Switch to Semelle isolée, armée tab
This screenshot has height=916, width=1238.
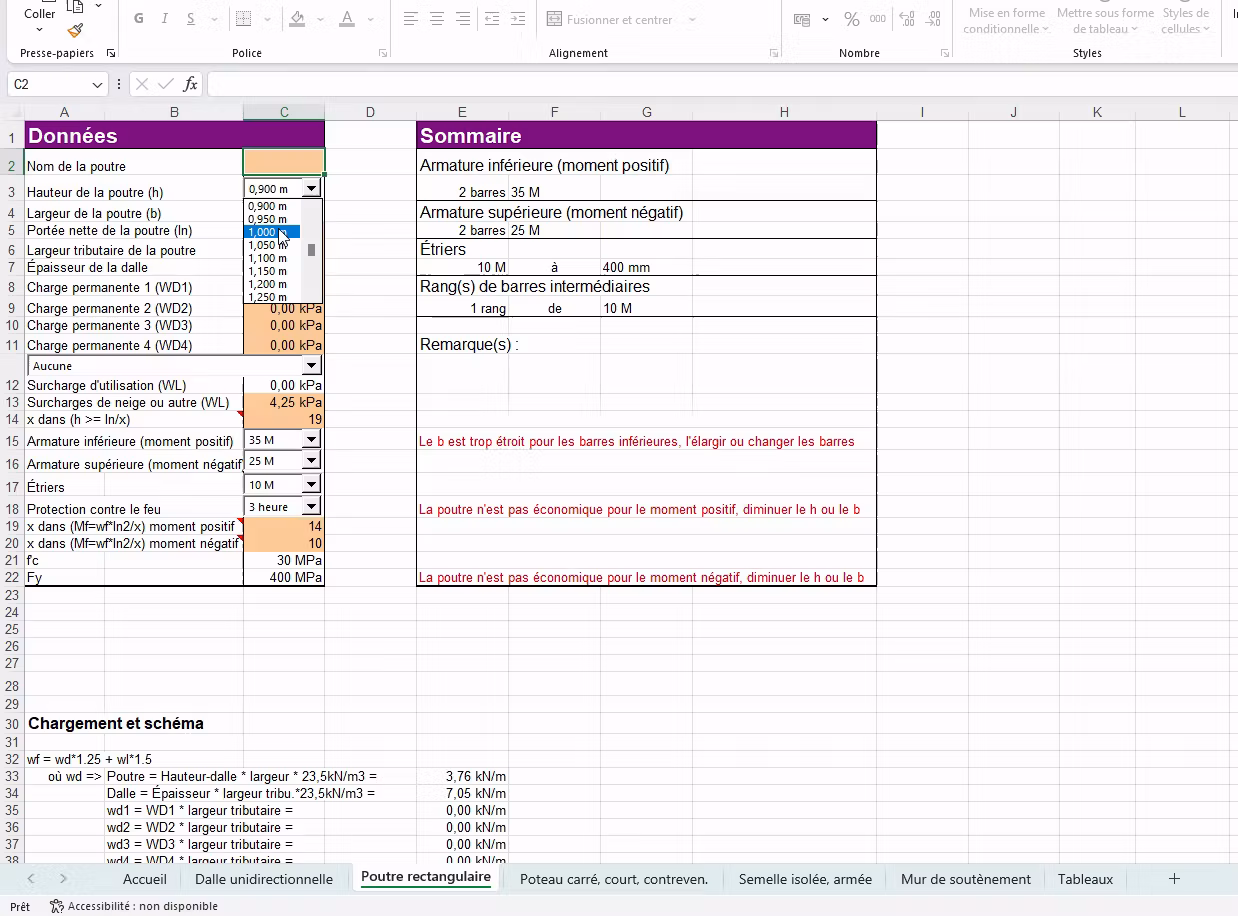click(x=805, y=879)
